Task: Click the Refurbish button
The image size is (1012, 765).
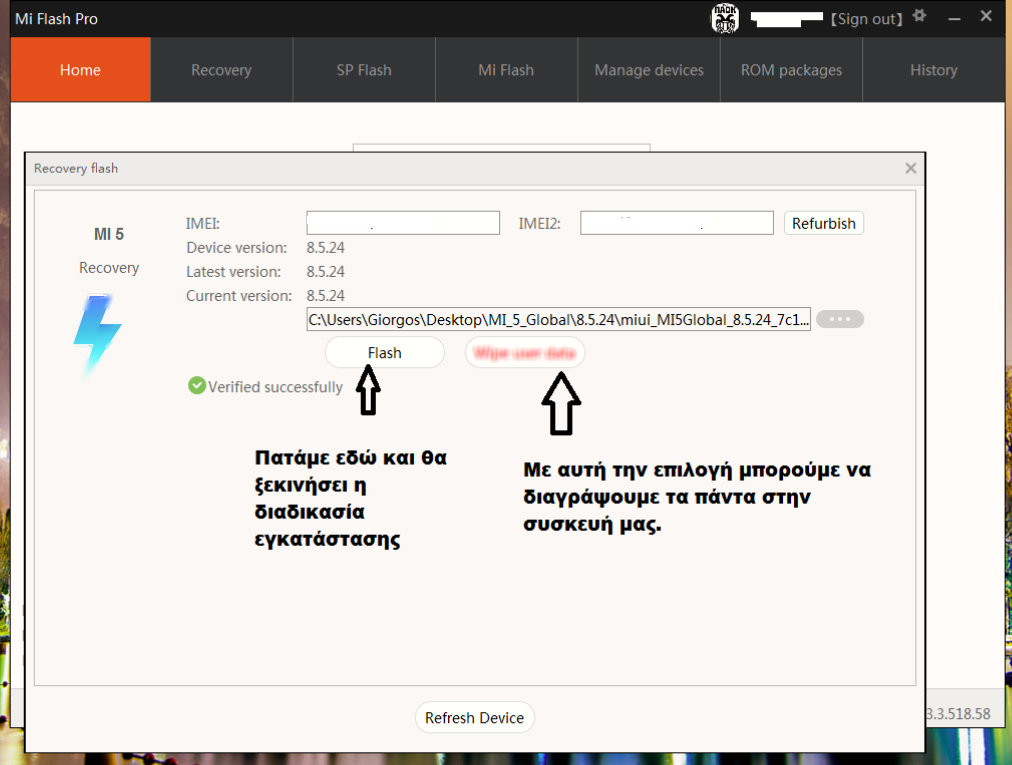Action: 824,223
